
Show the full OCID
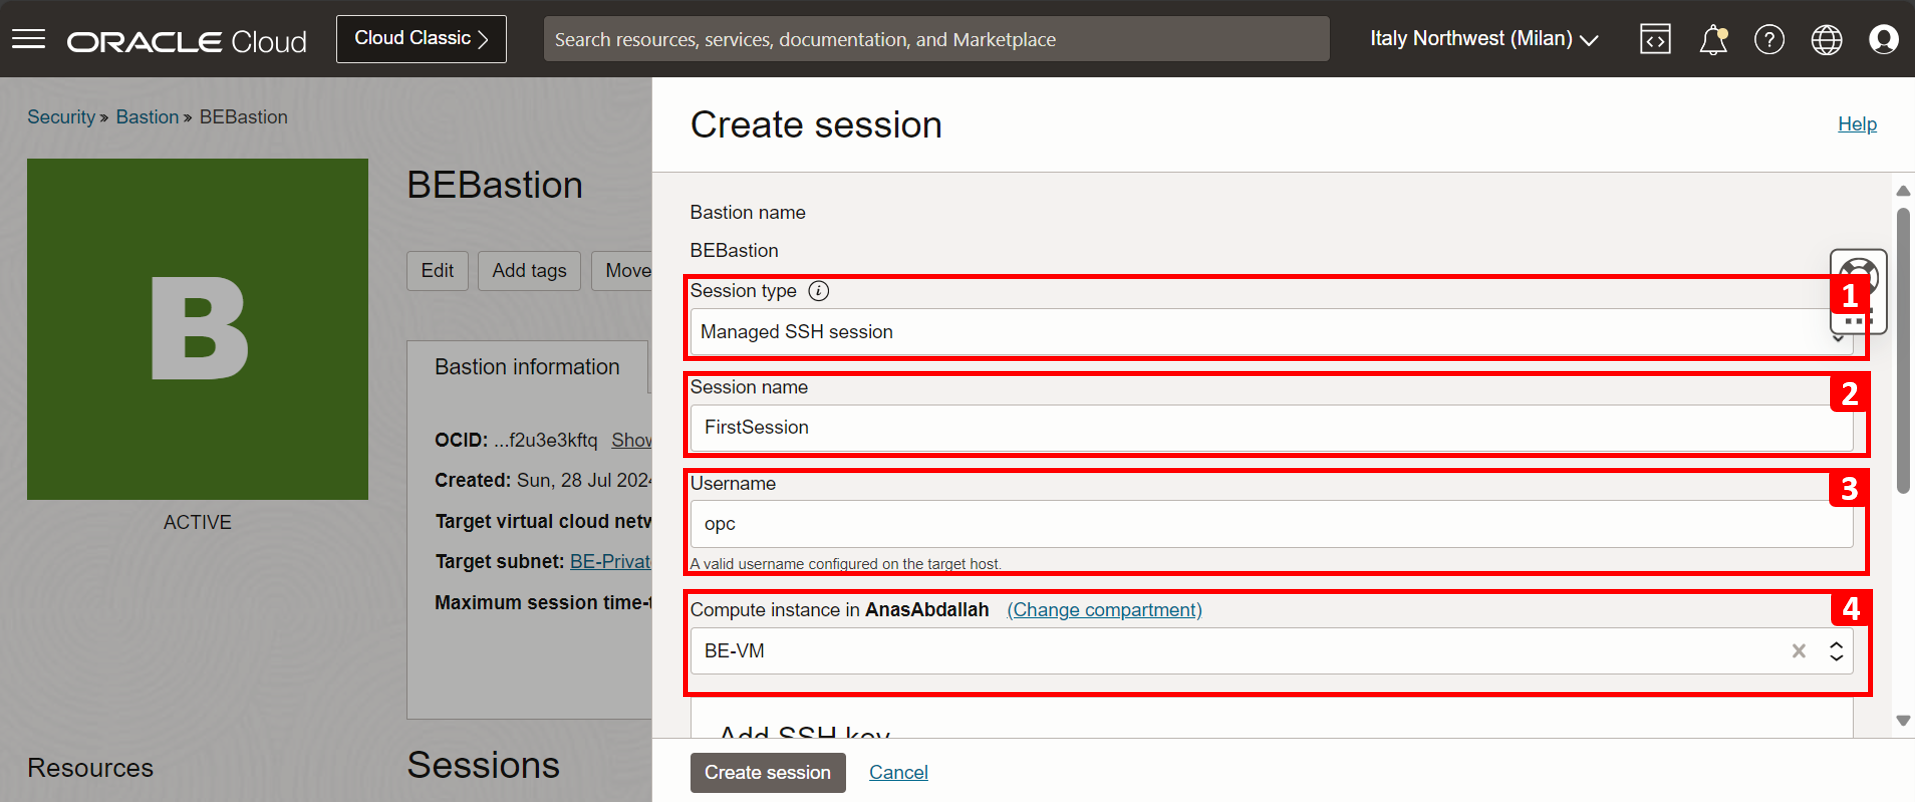(632, 440)
